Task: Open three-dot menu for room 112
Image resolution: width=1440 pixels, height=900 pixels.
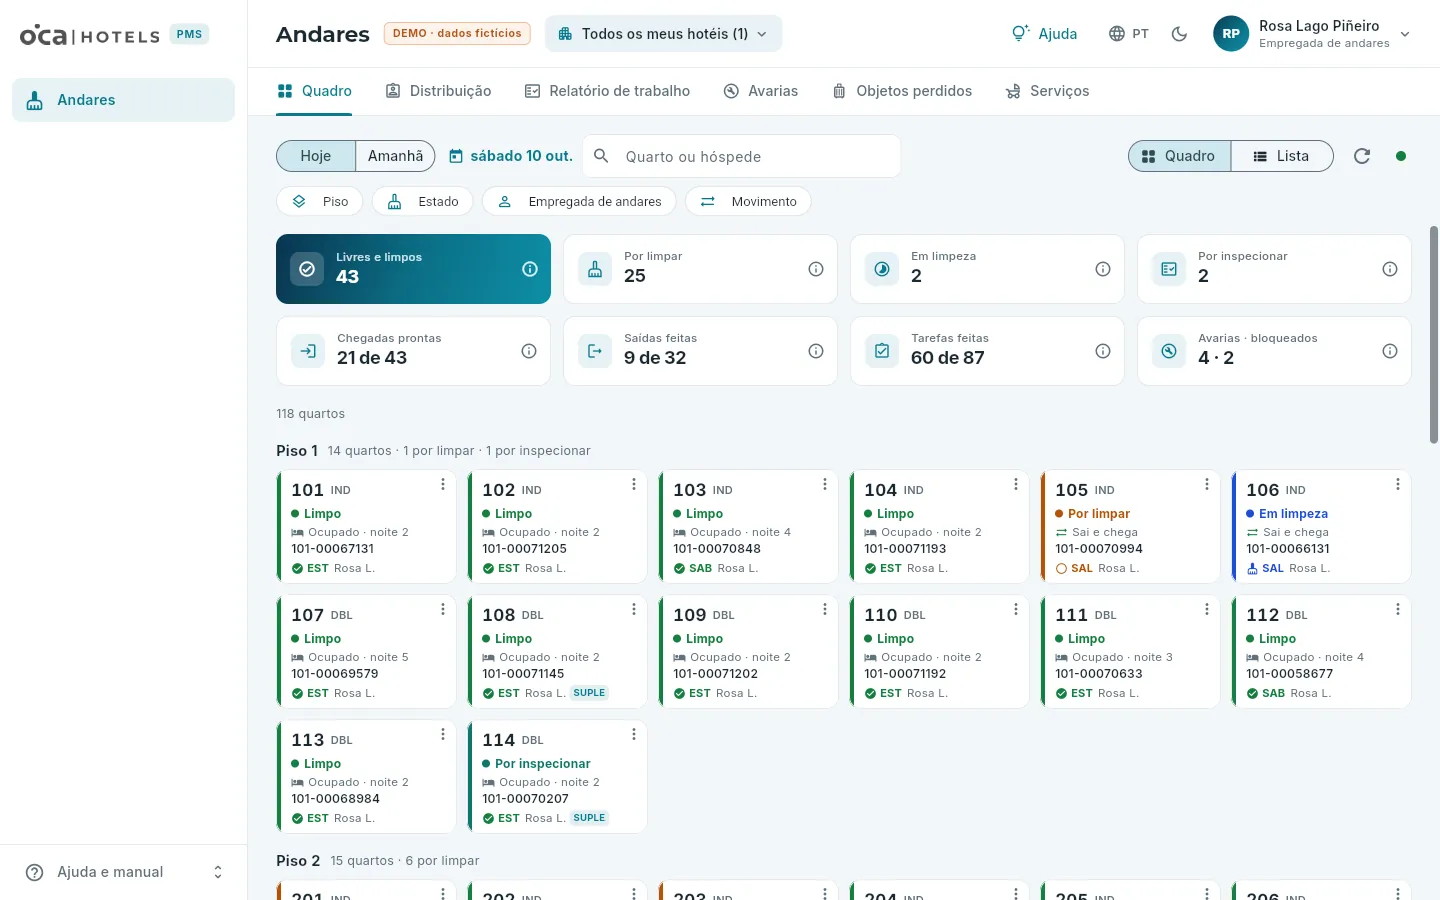Action: [x=1398, y=609]
